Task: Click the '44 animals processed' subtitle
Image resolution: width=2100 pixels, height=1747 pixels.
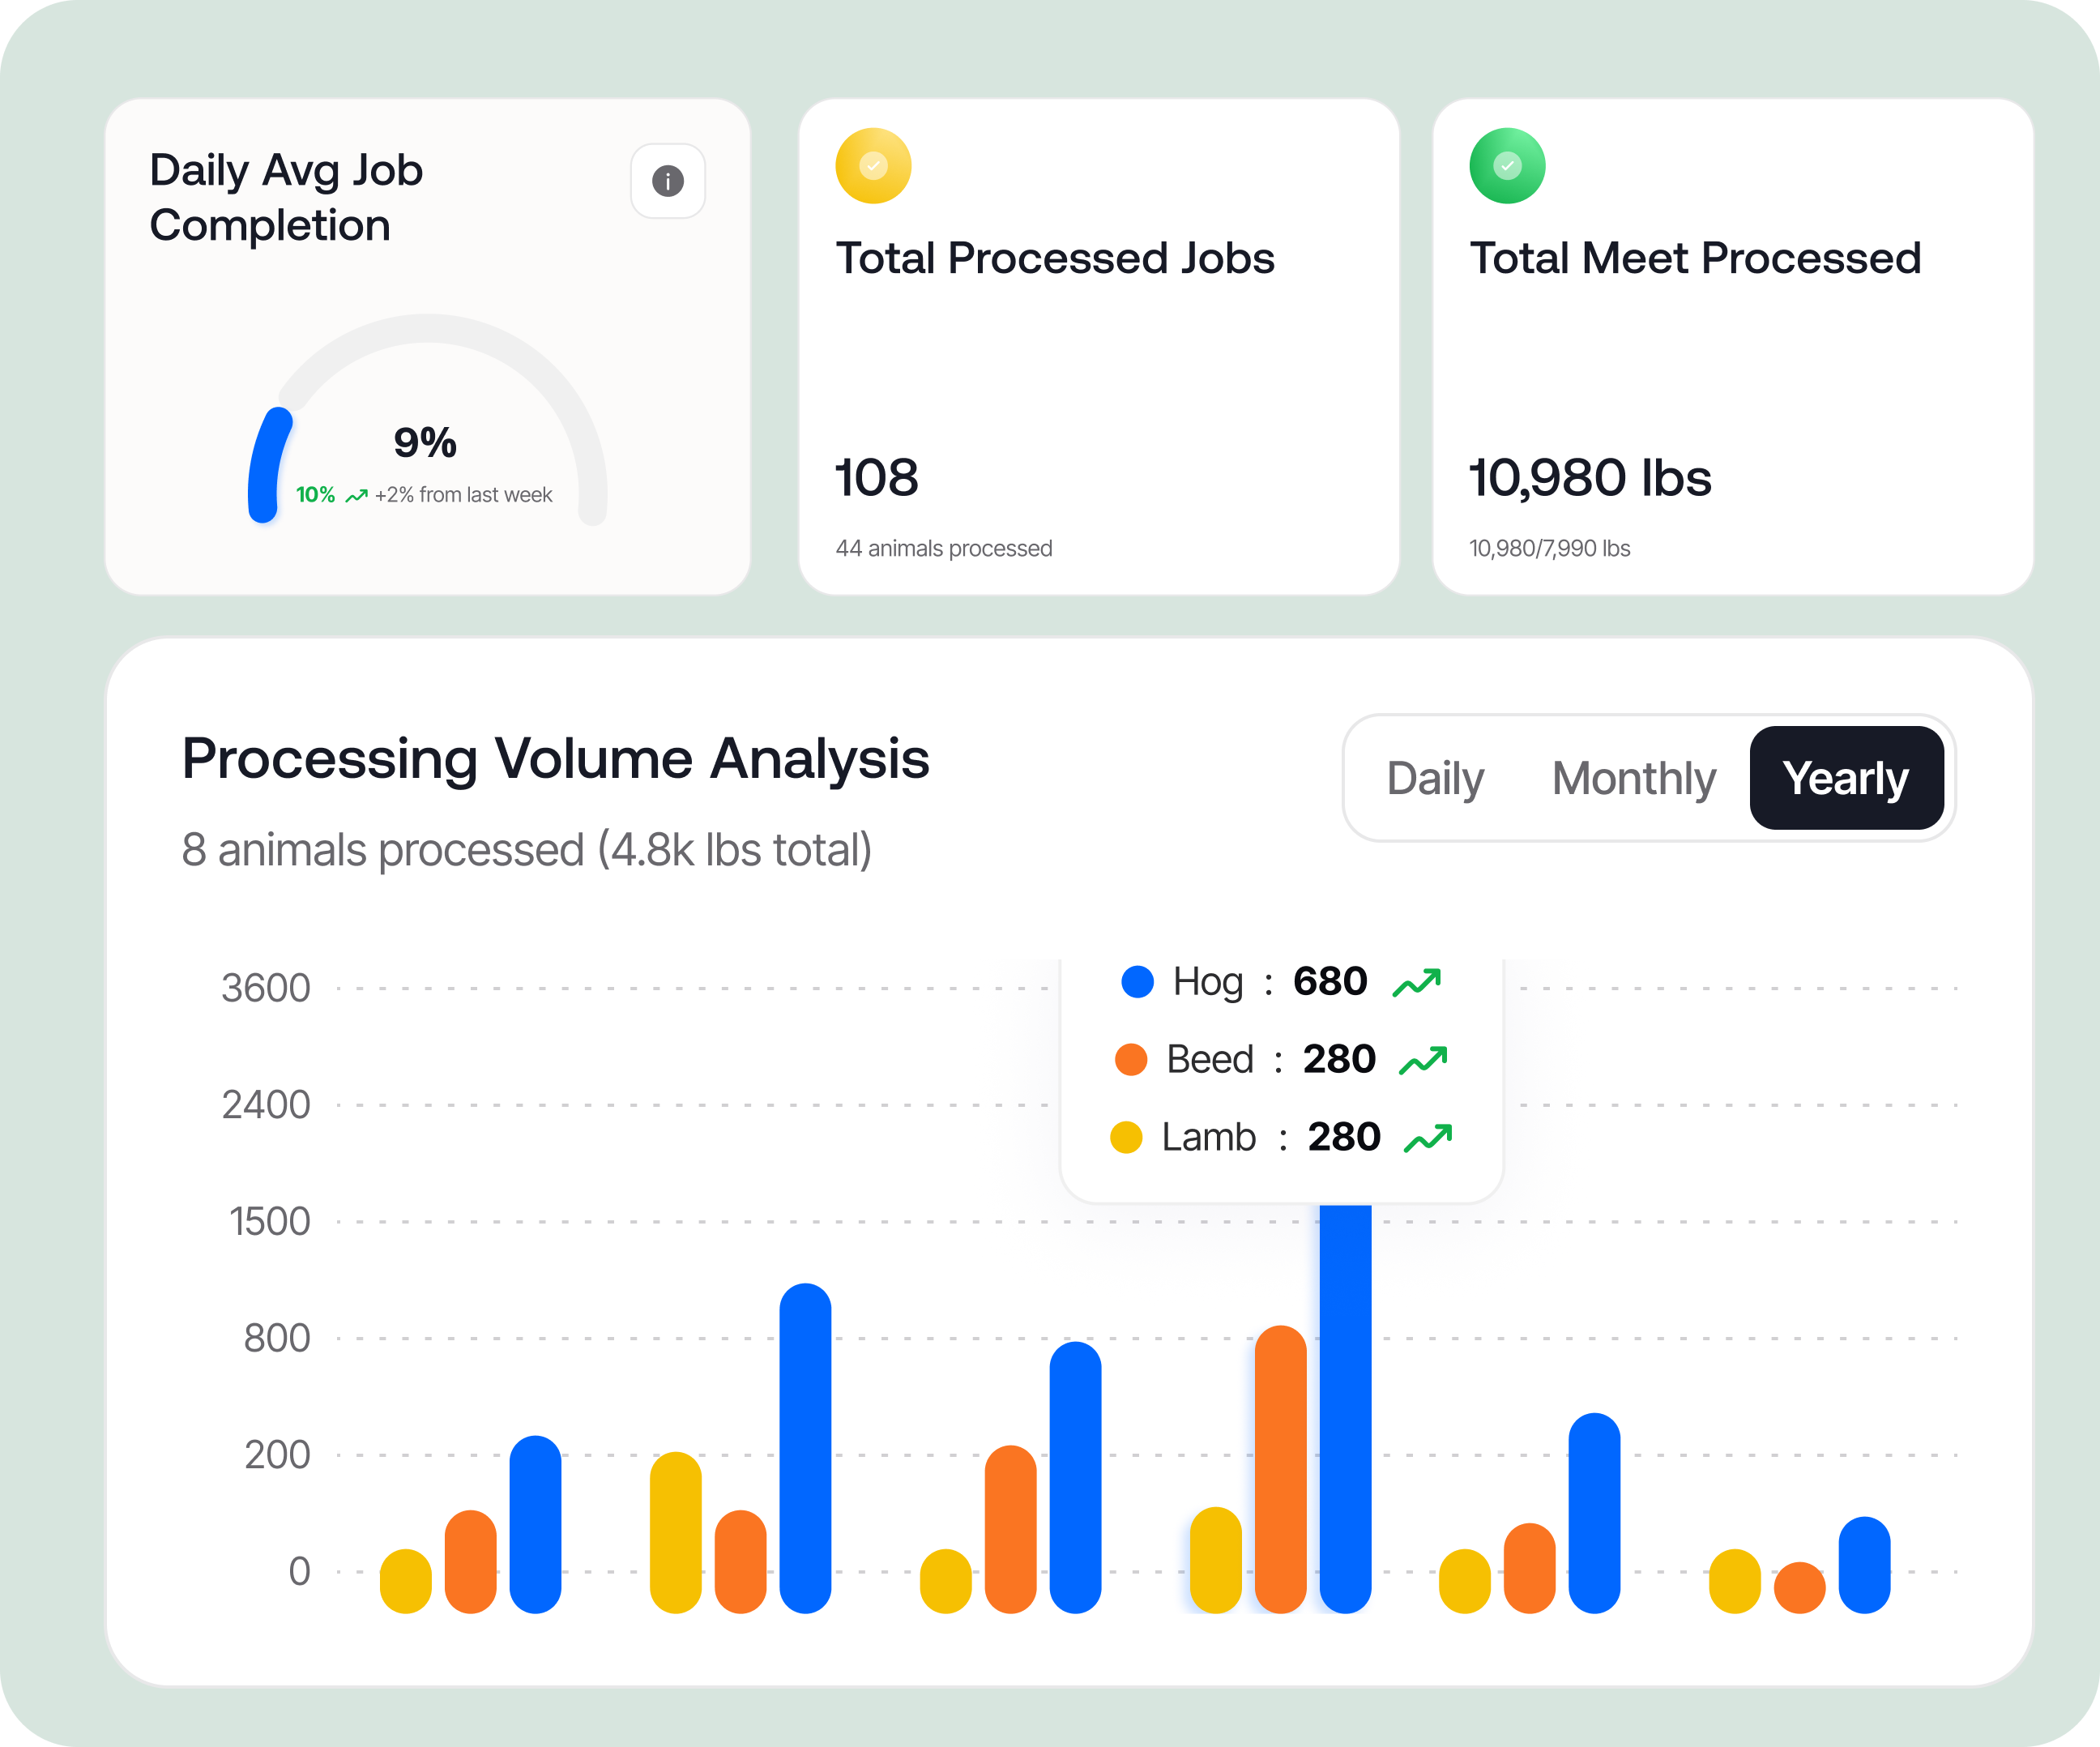Action: point(944,548)
